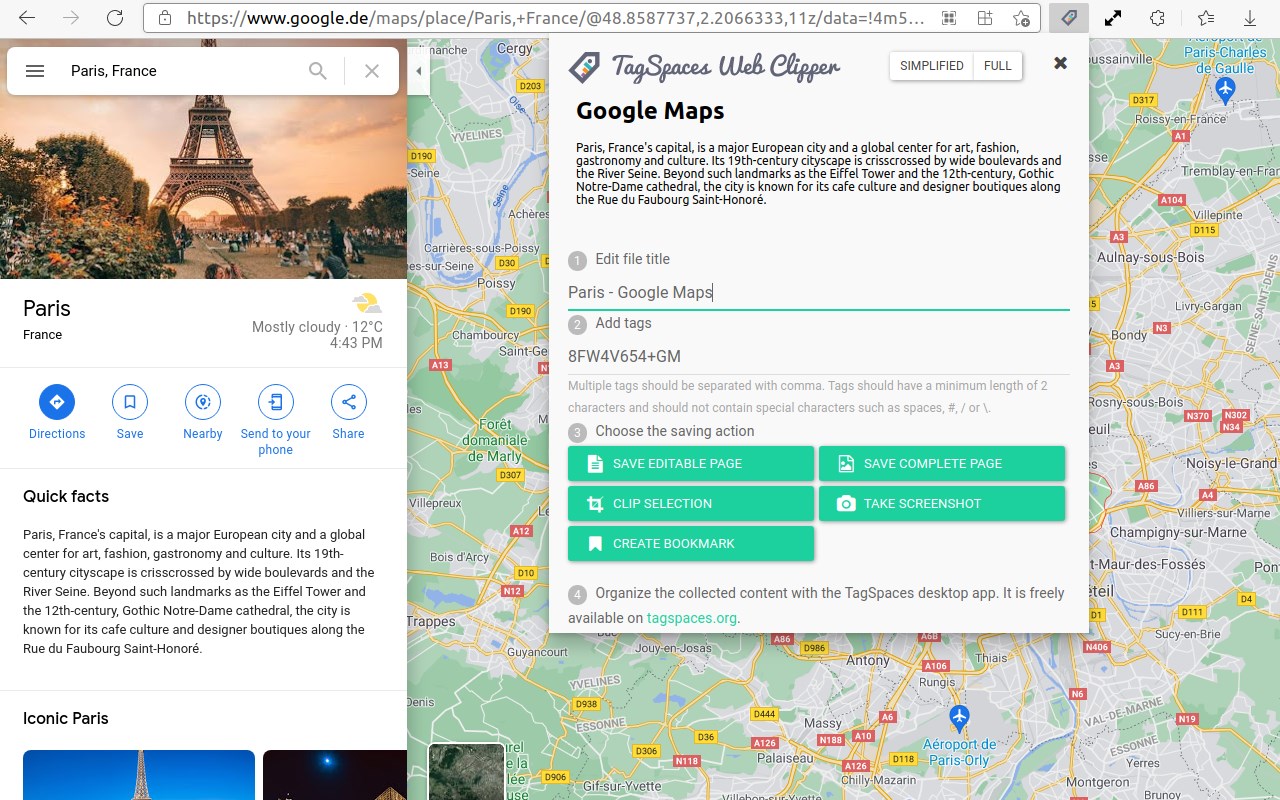
Task: Clear the Paris, France search
Action: pyautogui.click(x=372, y=71)
